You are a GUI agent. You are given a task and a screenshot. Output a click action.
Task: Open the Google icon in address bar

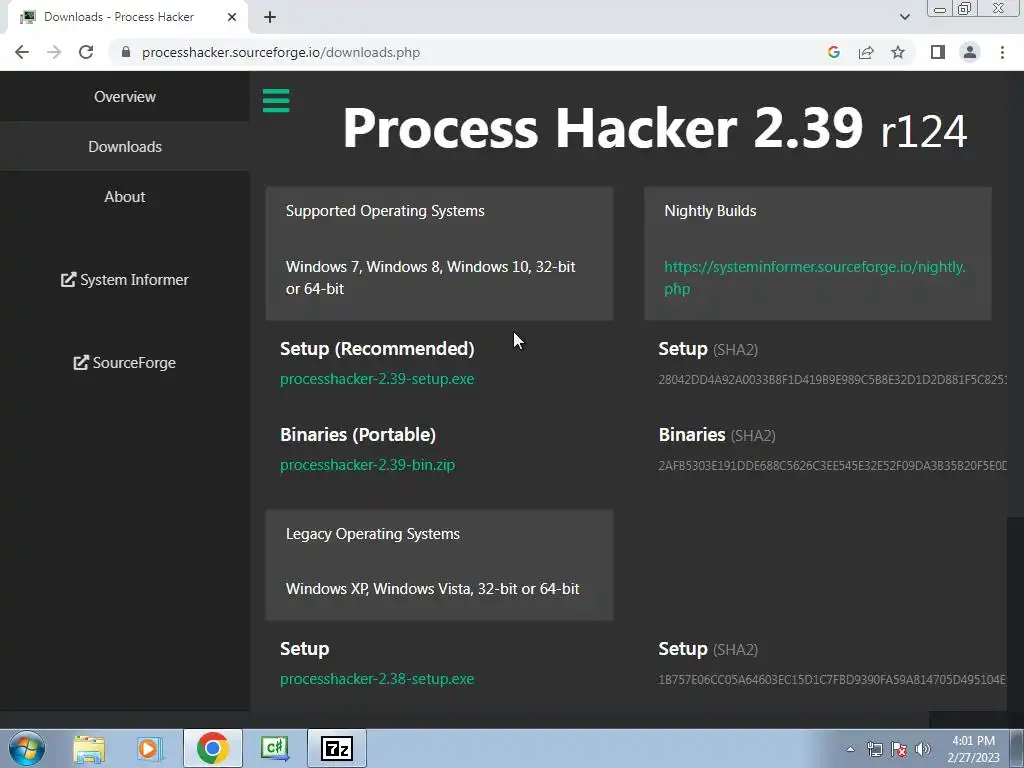[x=833, y=52]
